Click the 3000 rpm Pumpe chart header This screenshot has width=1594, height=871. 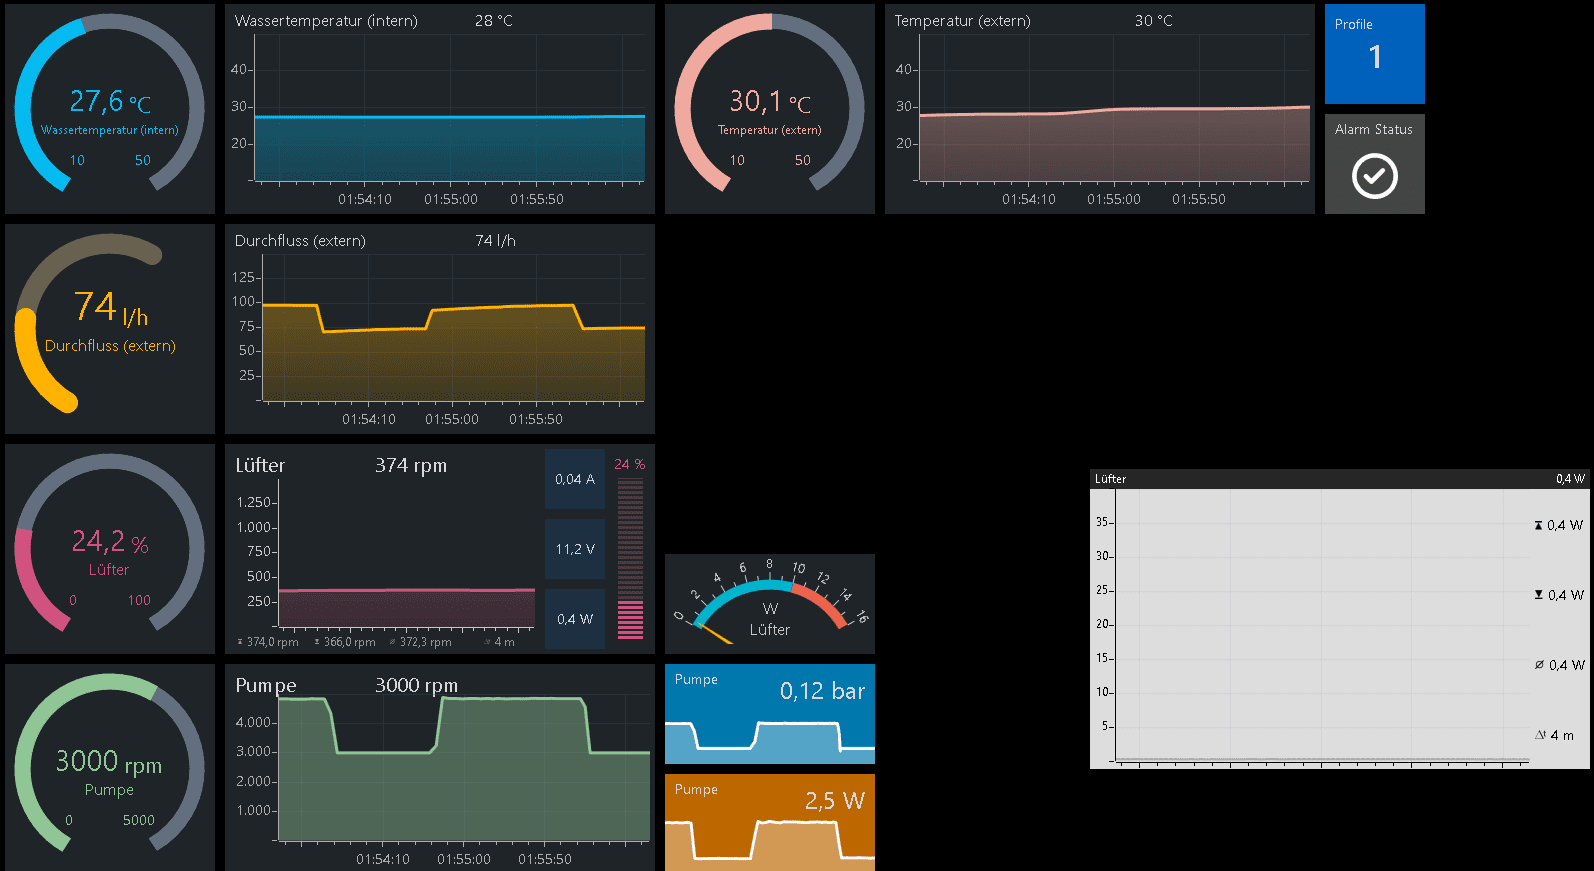(x=416, y=686)
